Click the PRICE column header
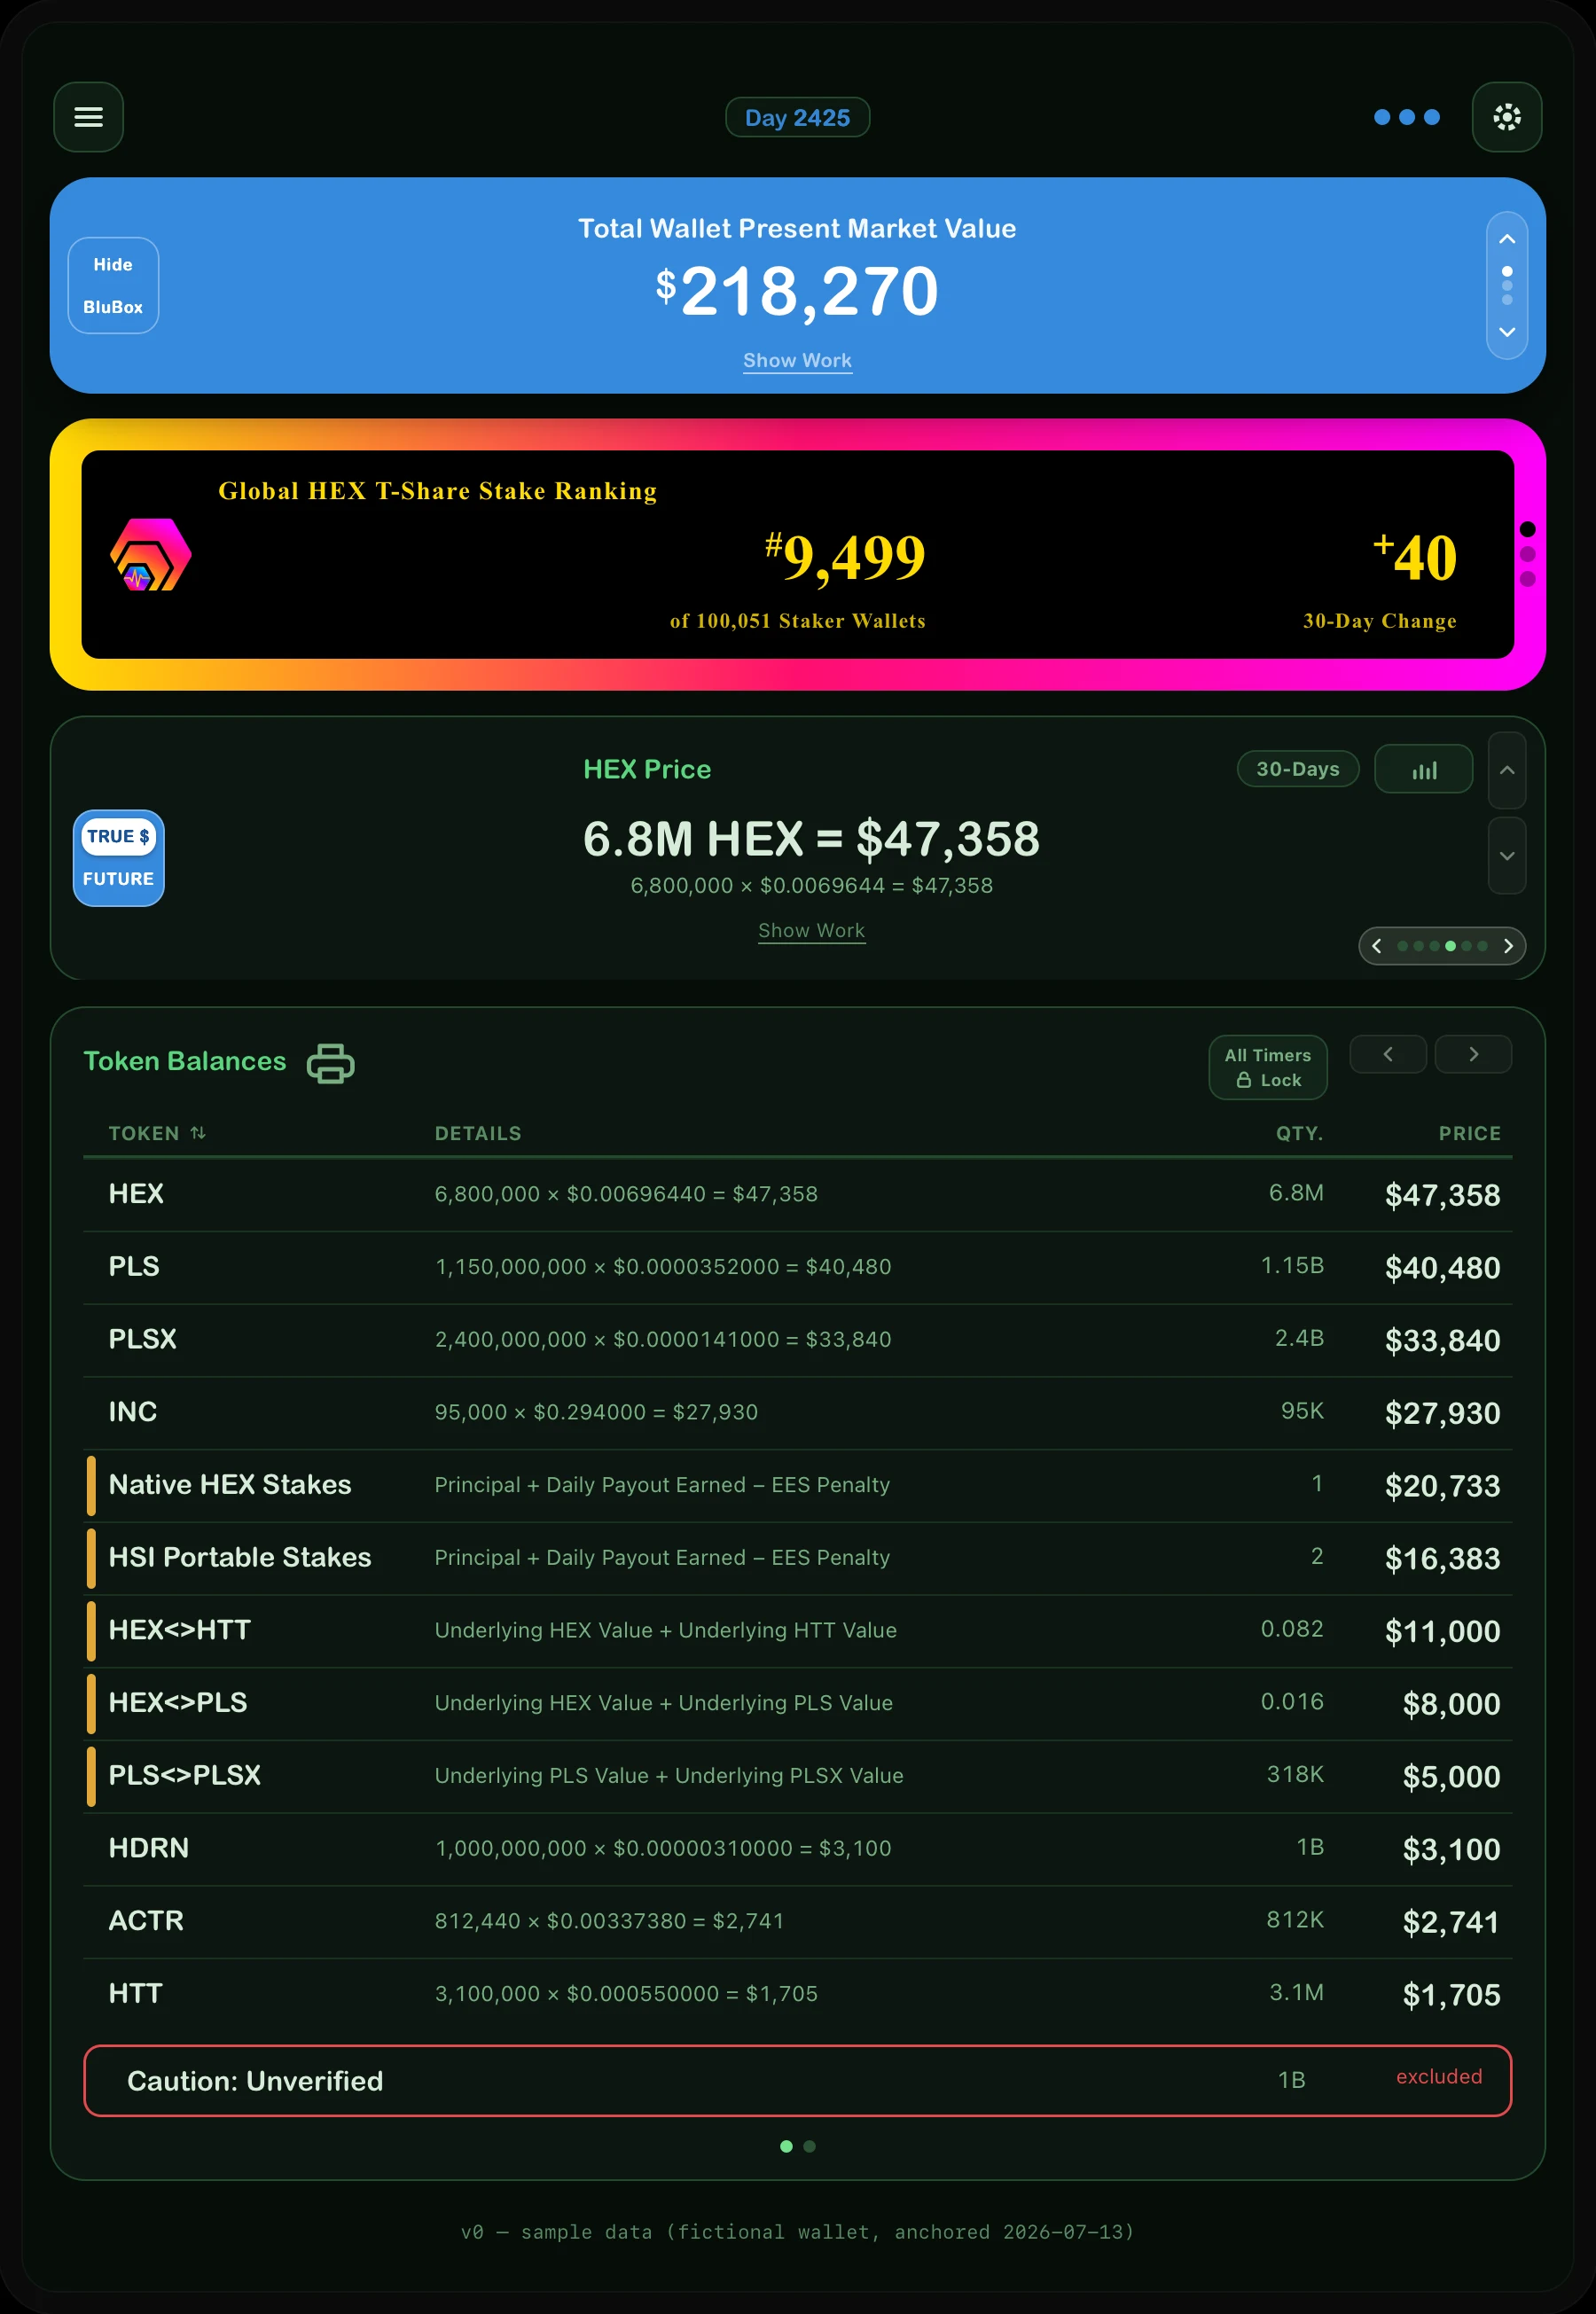1596x2314 pixels. [1469, 1133]
